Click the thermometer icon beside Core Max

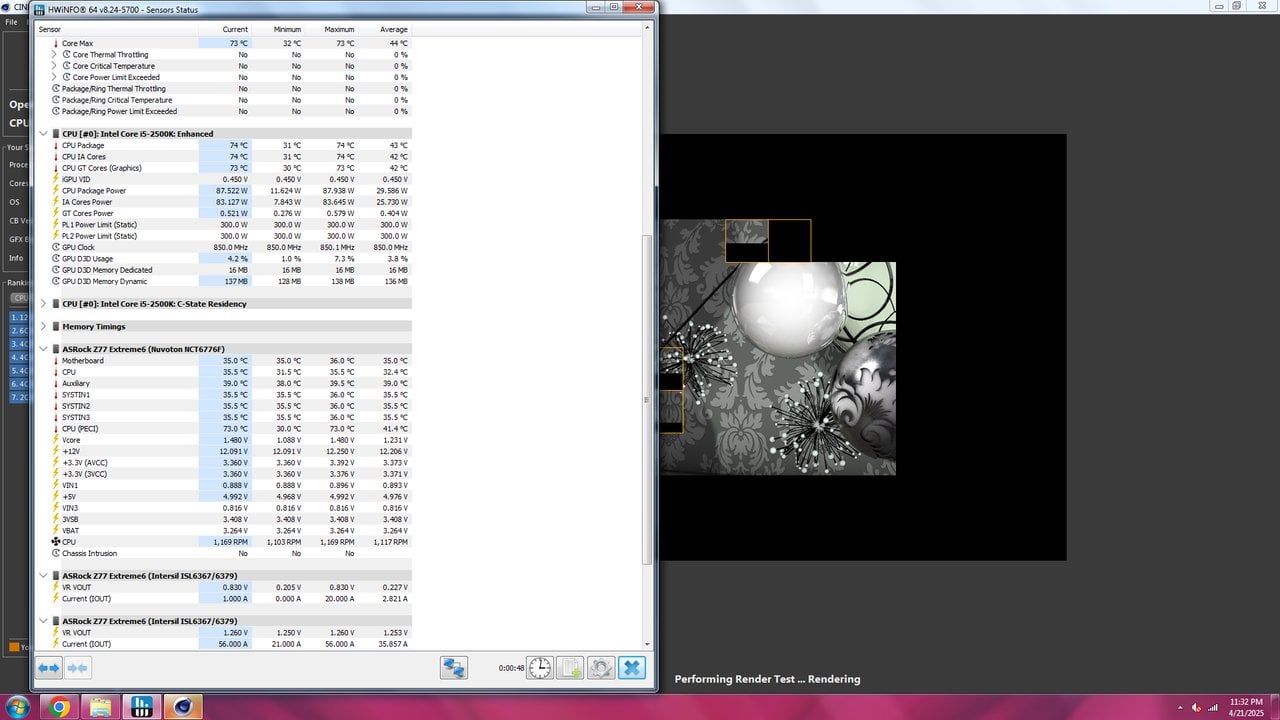pyautogui.click(x=56, y=44)
